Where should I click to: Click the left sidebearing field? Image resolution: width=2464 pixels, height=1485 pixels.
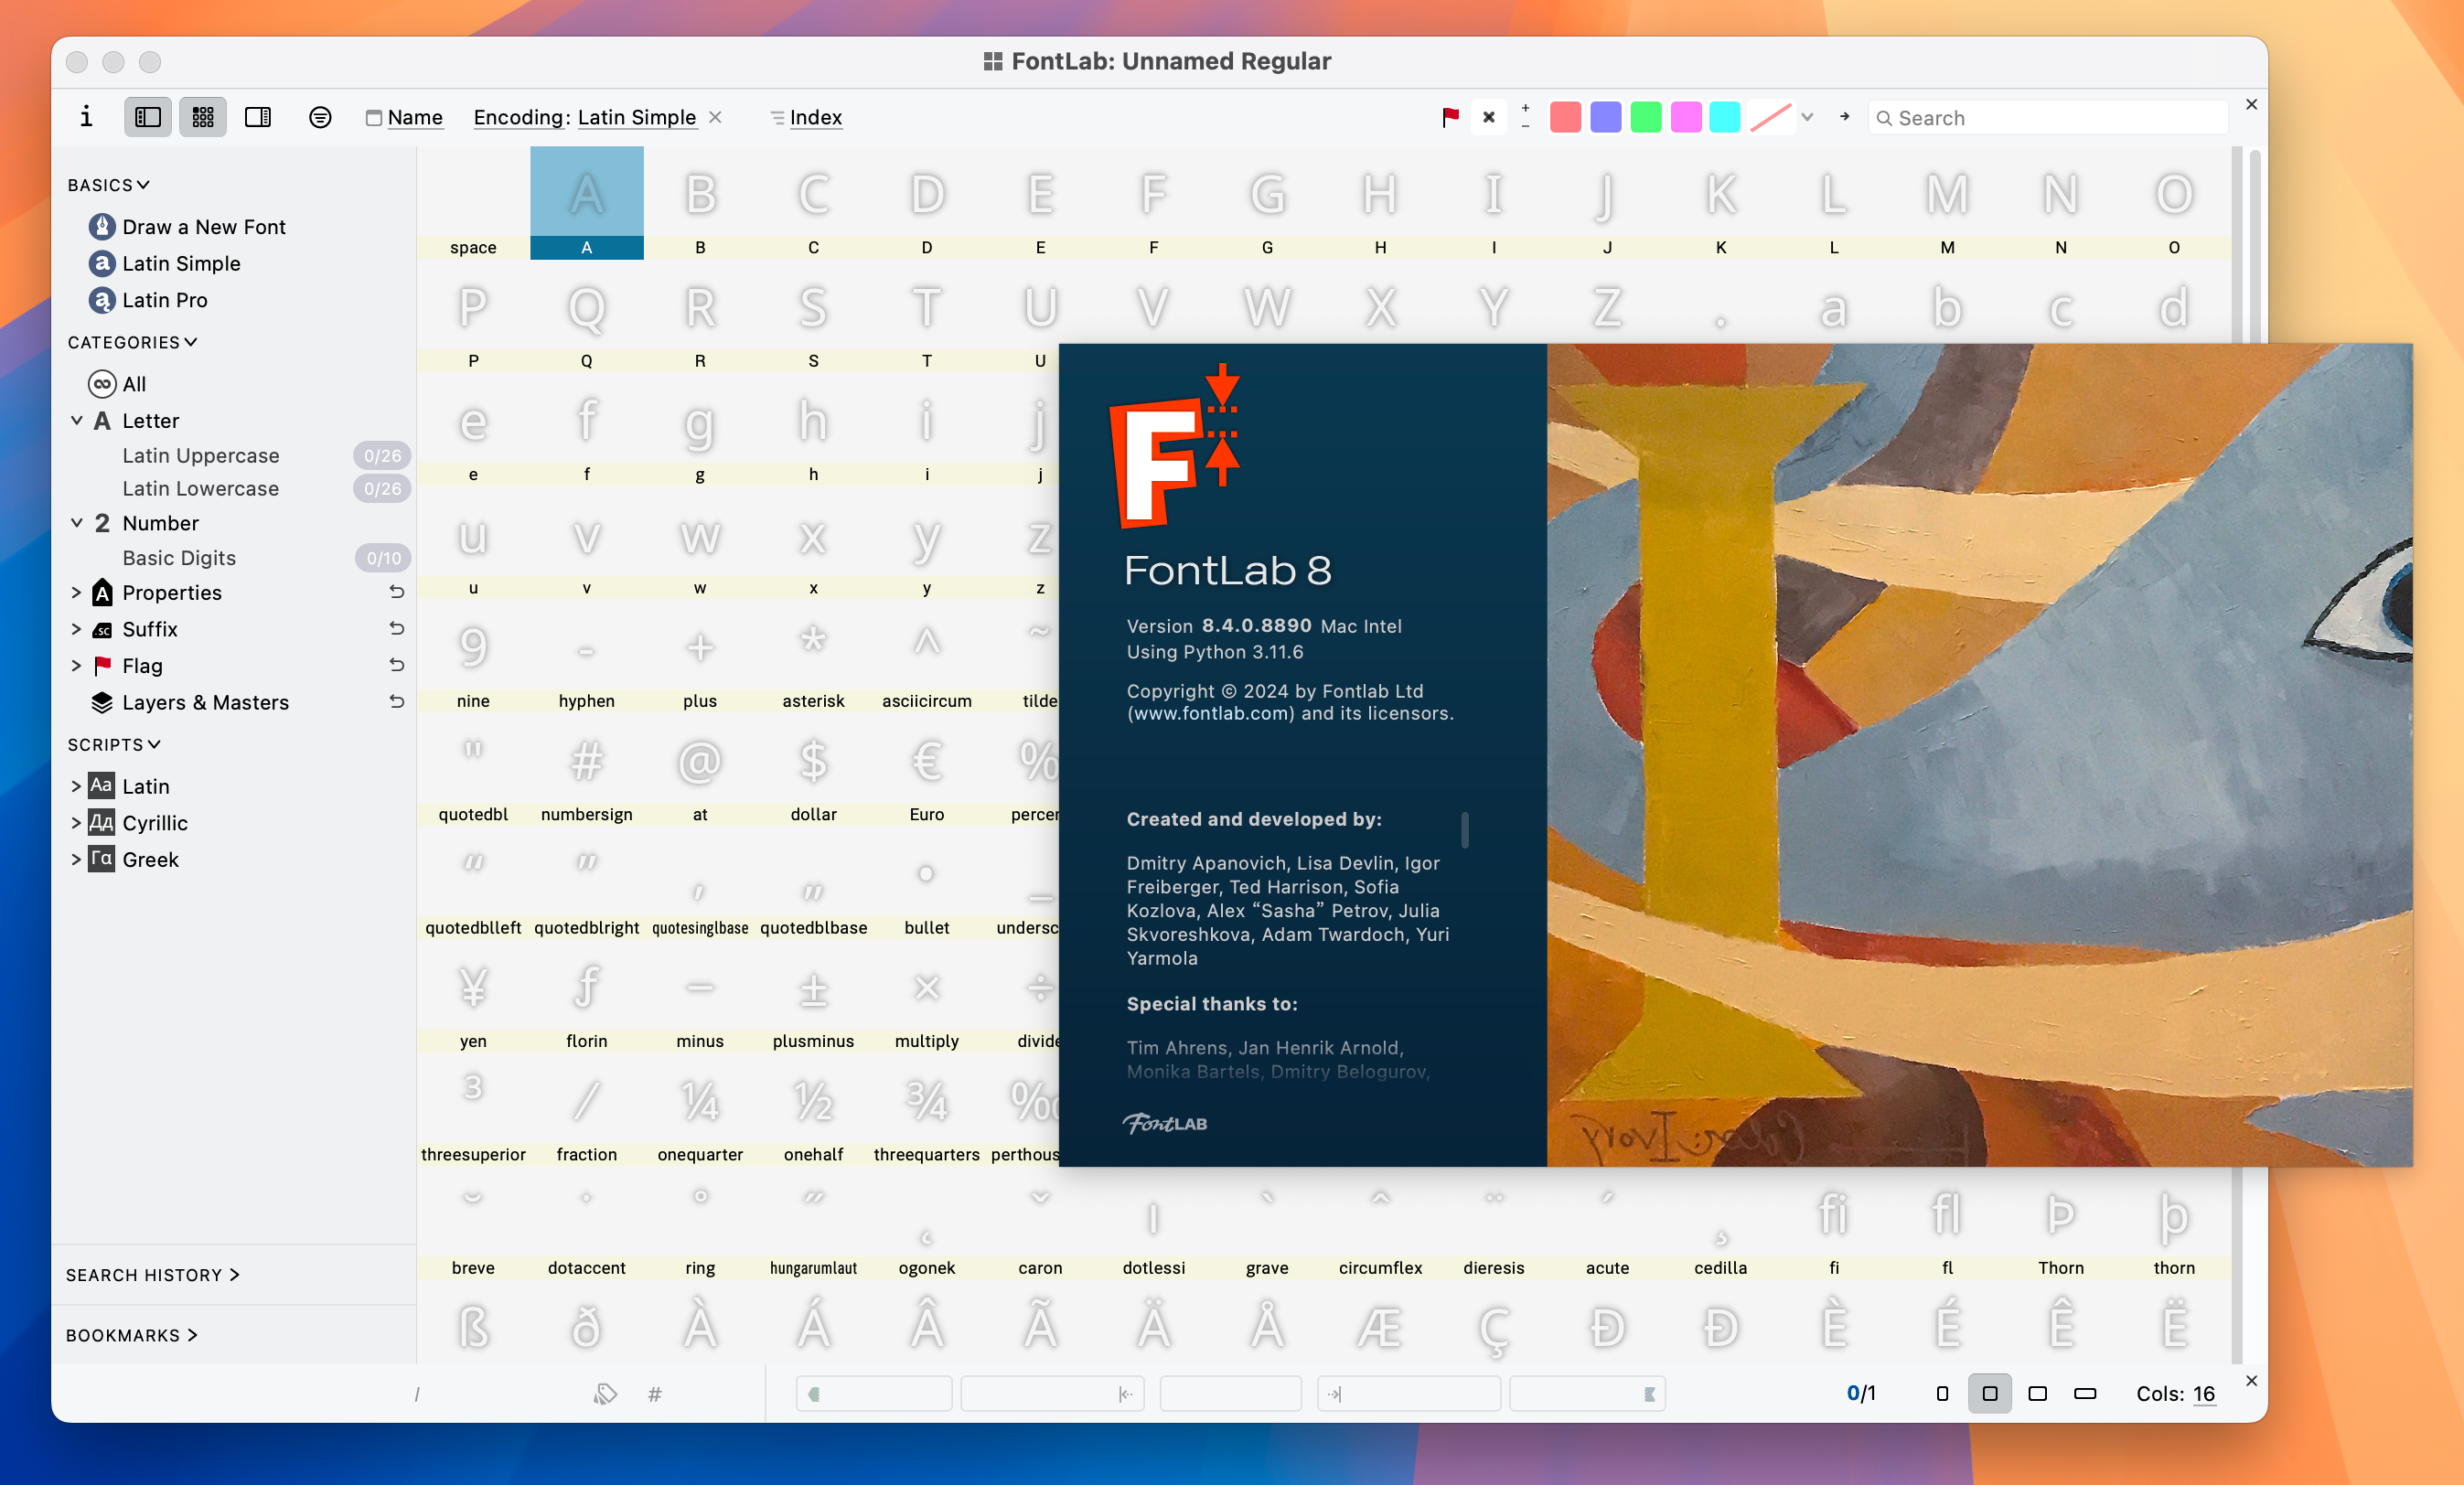point(1052,1394)
